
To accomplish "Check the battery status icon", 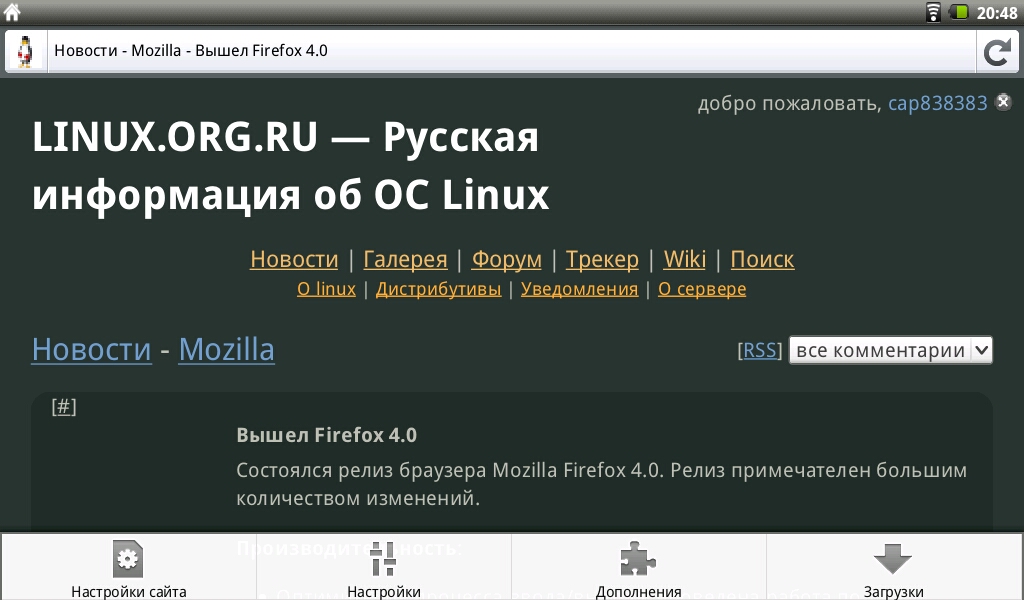I will pos(959,12).
